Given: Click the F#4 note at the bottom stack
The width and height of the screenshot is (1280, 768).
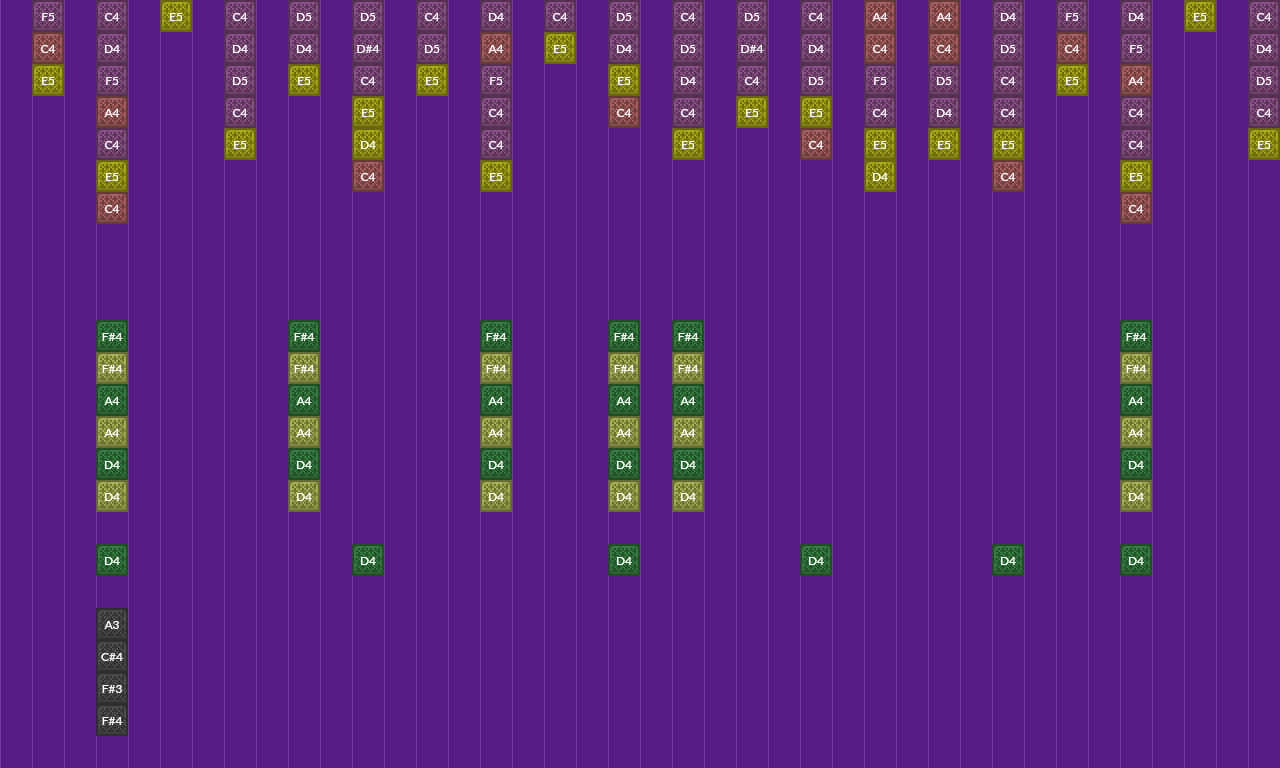Looking at the screenshot, I should pos(111,720).
